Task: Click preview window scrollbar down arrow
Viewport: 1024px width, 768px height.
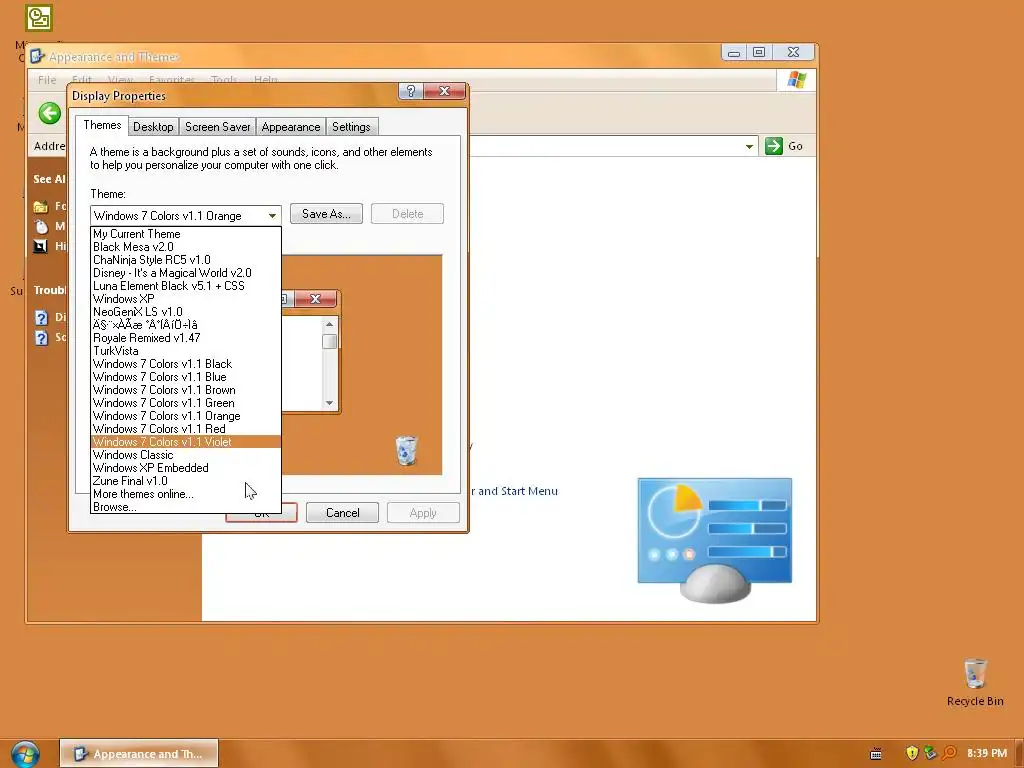Action: pos(329,403)
